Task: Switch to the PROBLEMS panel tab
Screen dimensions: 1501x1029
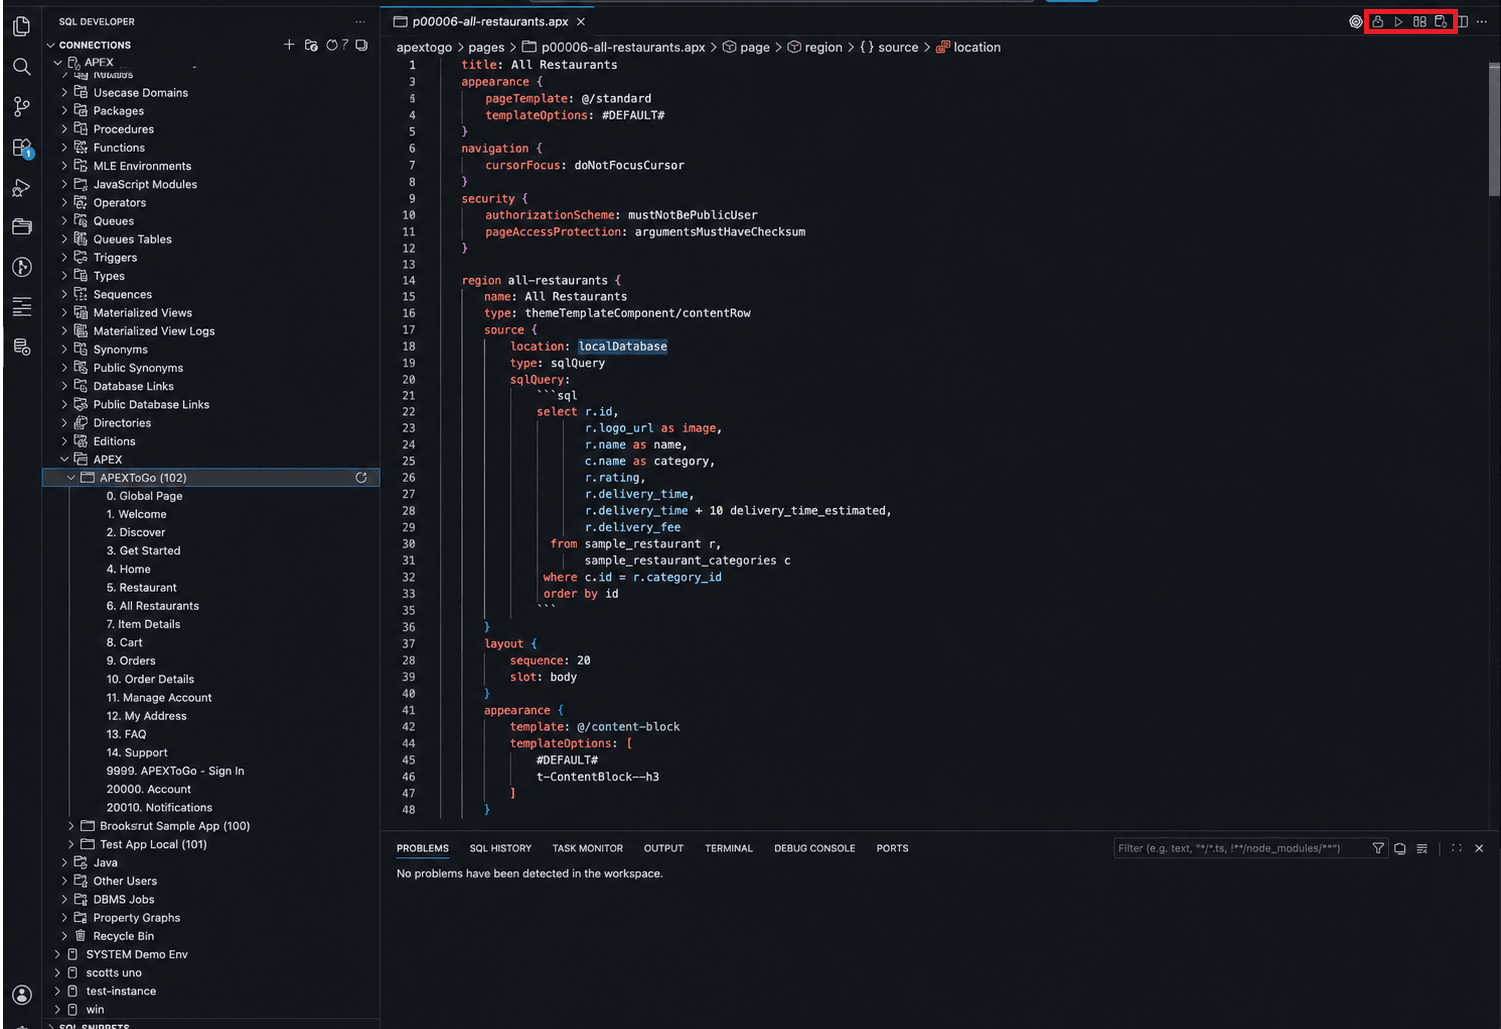Action: [x=422, y=848]
